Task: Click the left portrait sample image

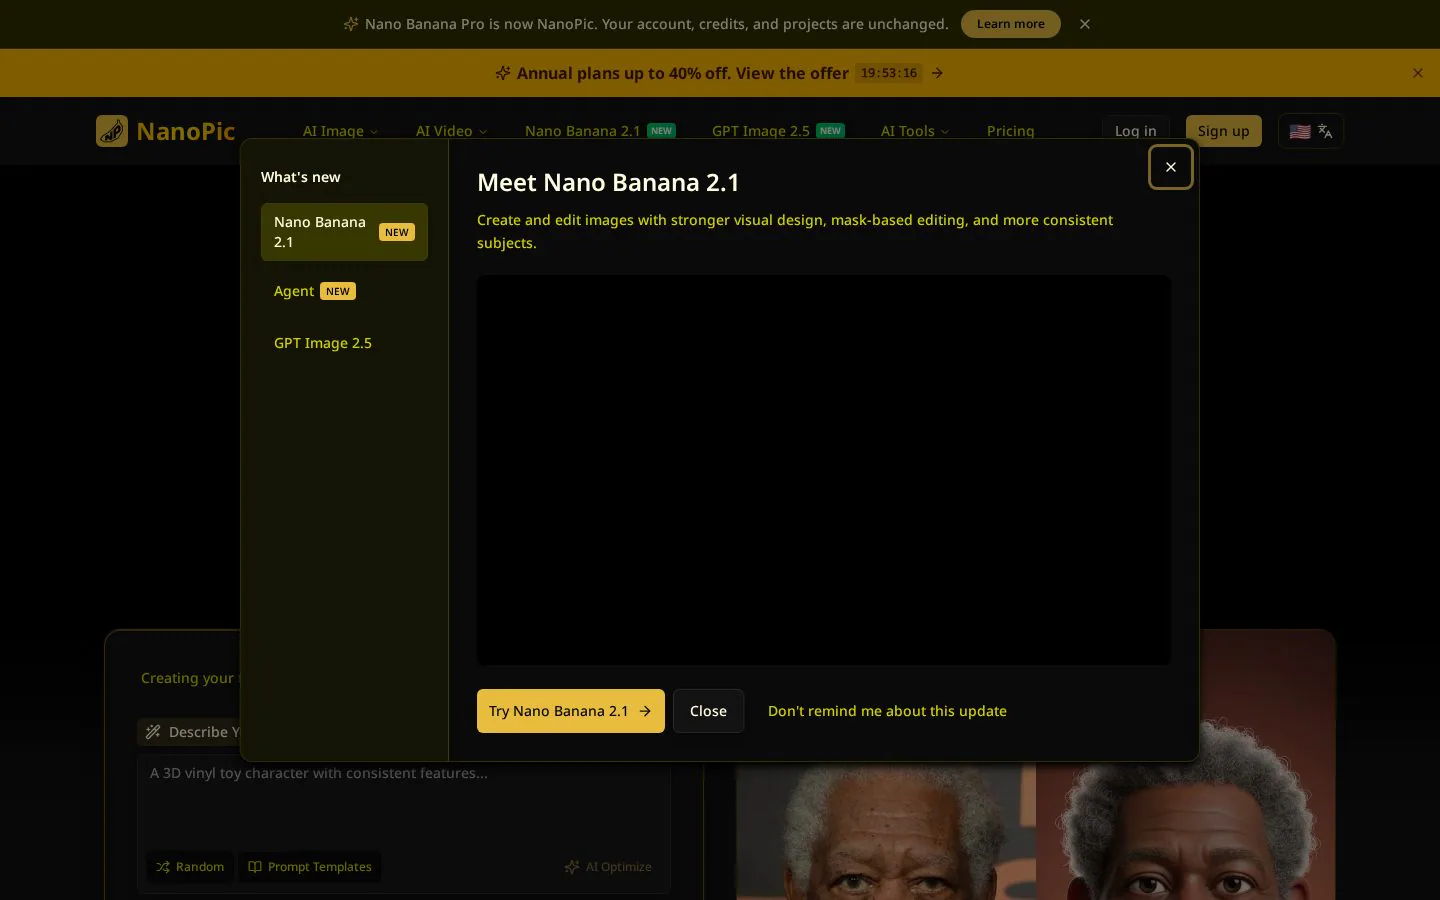Action: [x=886, y=830]
